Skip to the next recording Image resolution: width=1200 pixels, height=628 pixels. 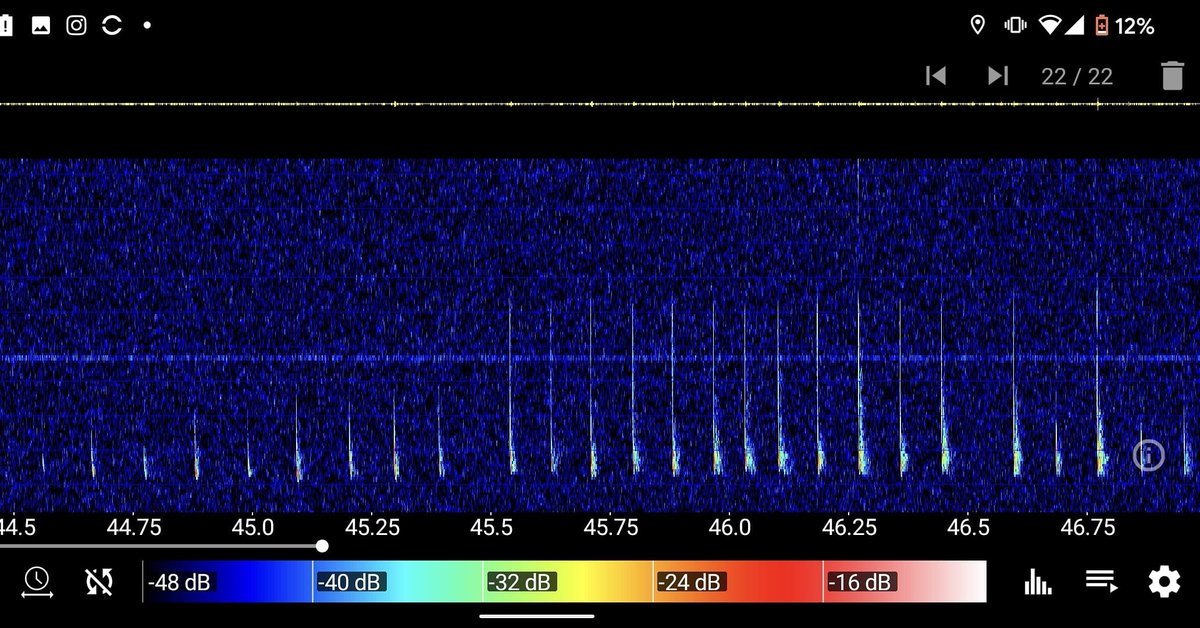(x=997, y=76)
